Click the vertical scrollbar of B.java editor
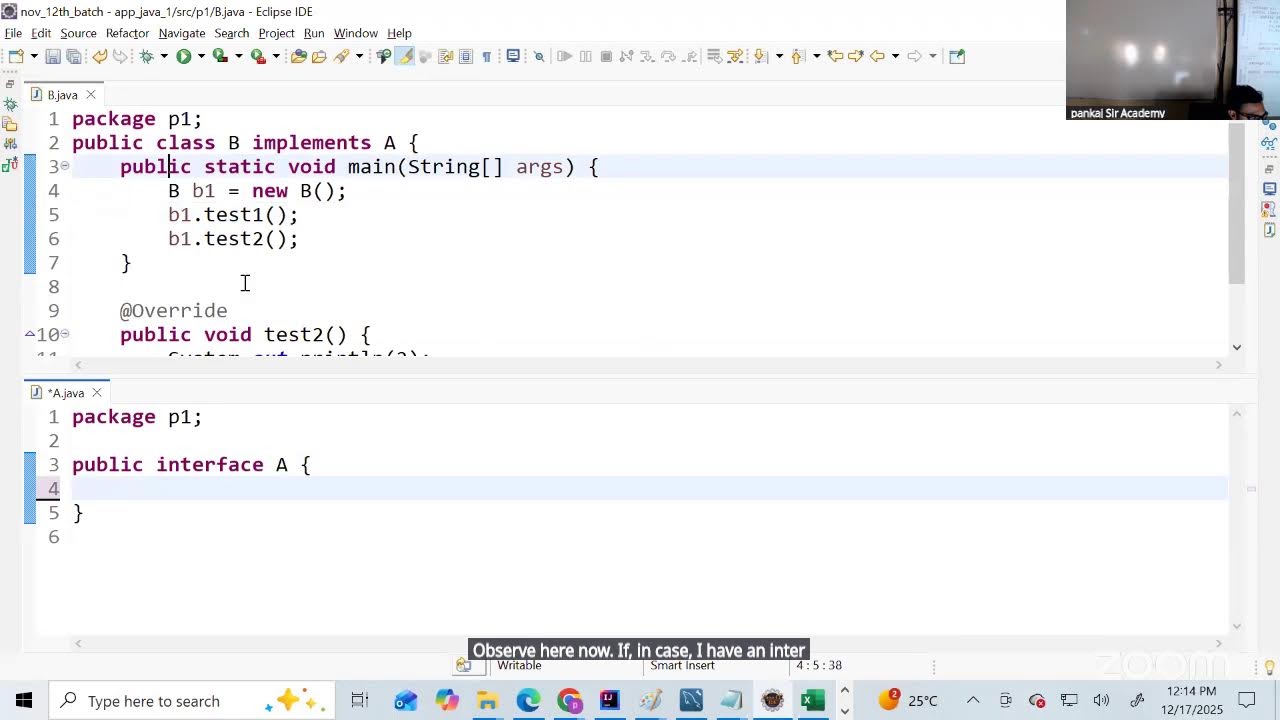Viewport: 1280px width, 720px height. click(1237, 205)
